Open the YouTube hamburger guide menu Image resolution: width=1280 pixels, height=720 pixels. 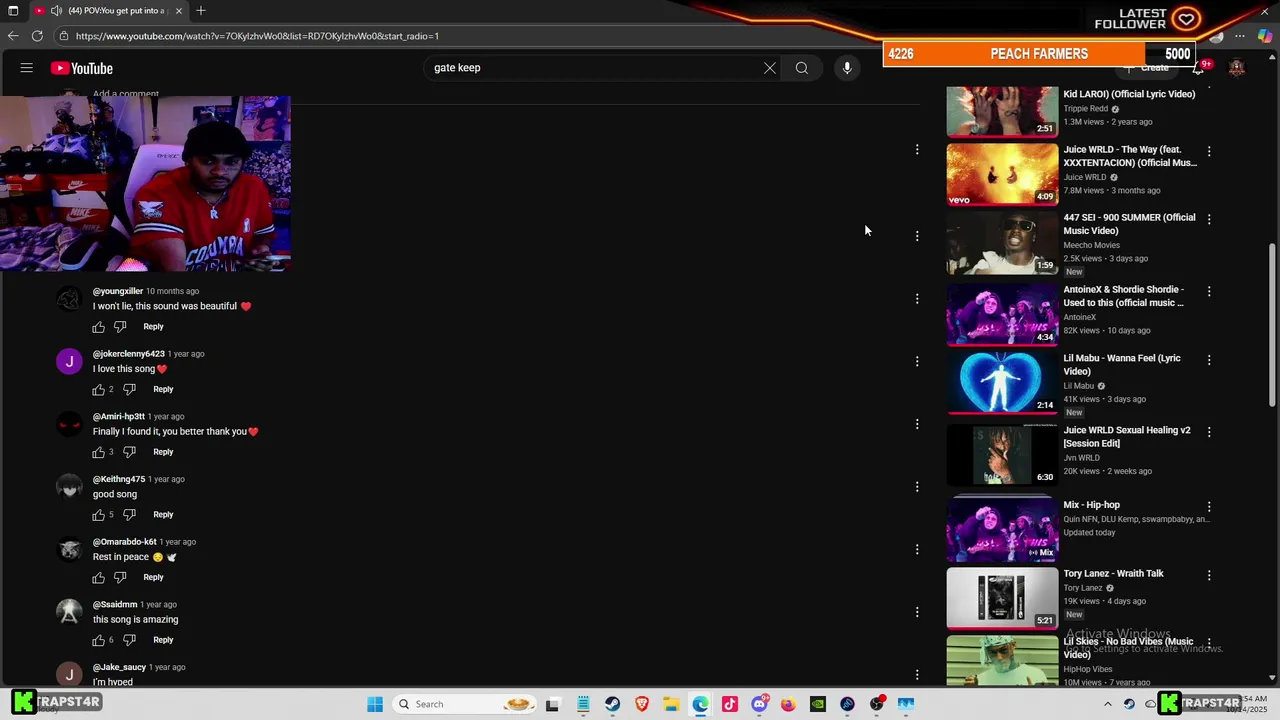click(x=27, y=68)
